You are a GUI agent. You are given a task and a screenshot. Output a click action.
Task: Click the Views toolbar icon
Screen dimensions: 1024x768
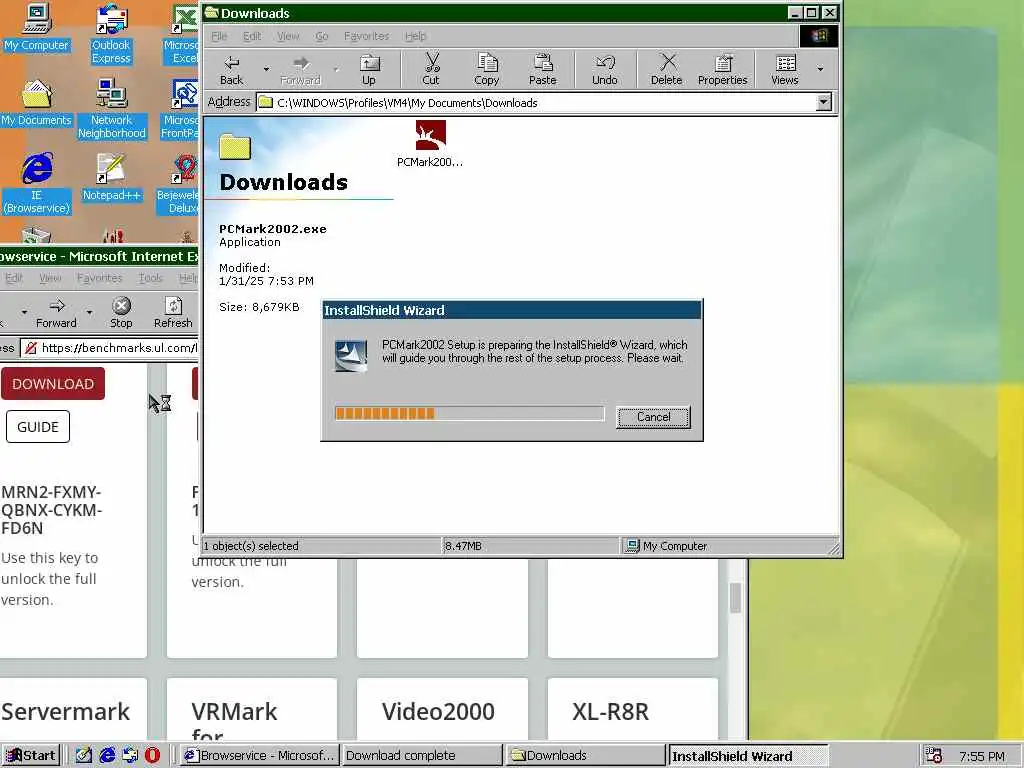[785, 69]
